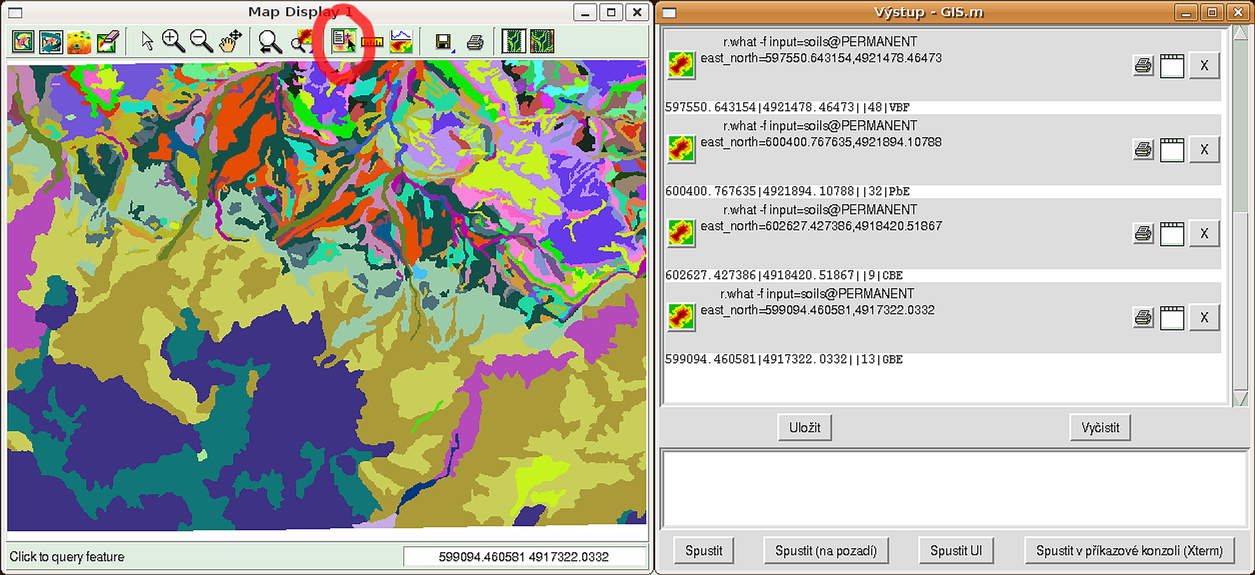This screenshot has width=1255, height=575.
Task: Click the printer icon for the 602627.427386 command
Action: click(x=1143, y=234)
